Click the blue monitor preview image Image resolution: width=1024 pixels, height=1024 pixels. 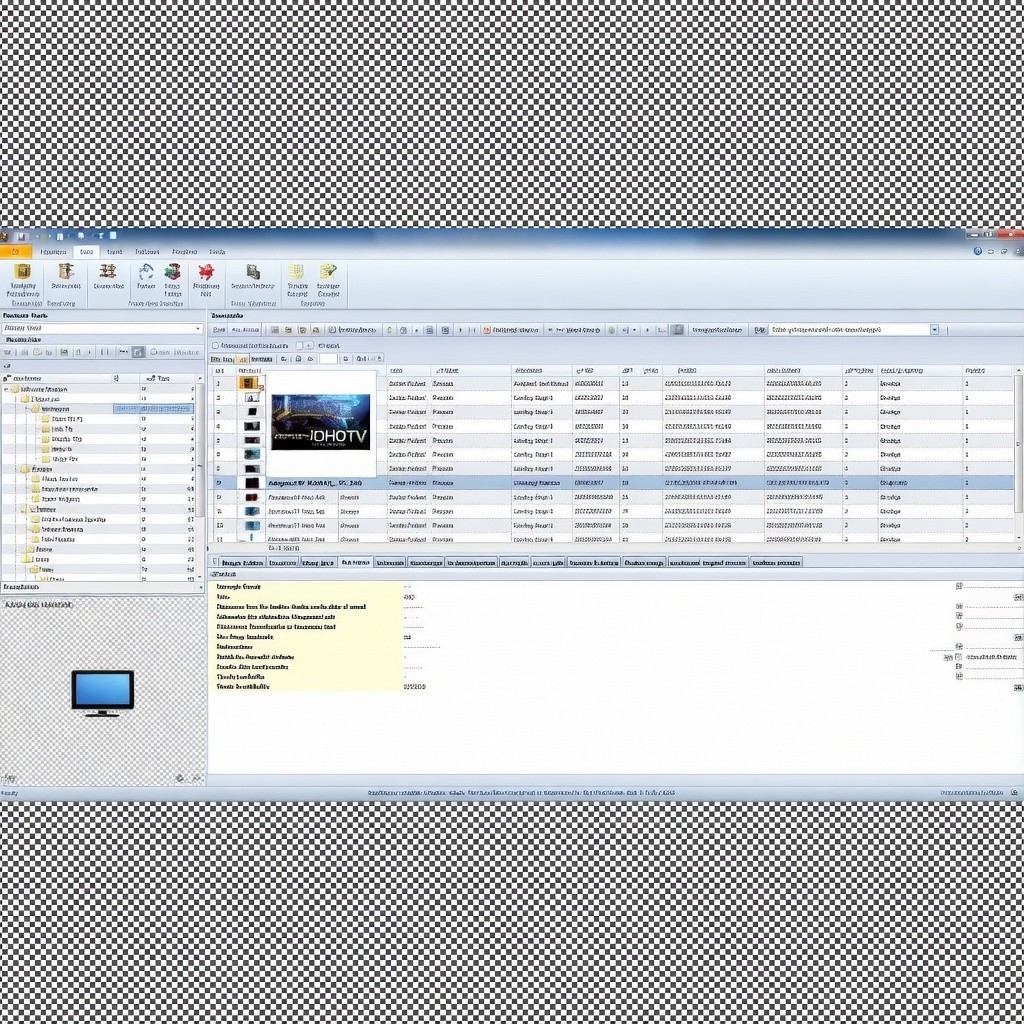click(103, 692)
